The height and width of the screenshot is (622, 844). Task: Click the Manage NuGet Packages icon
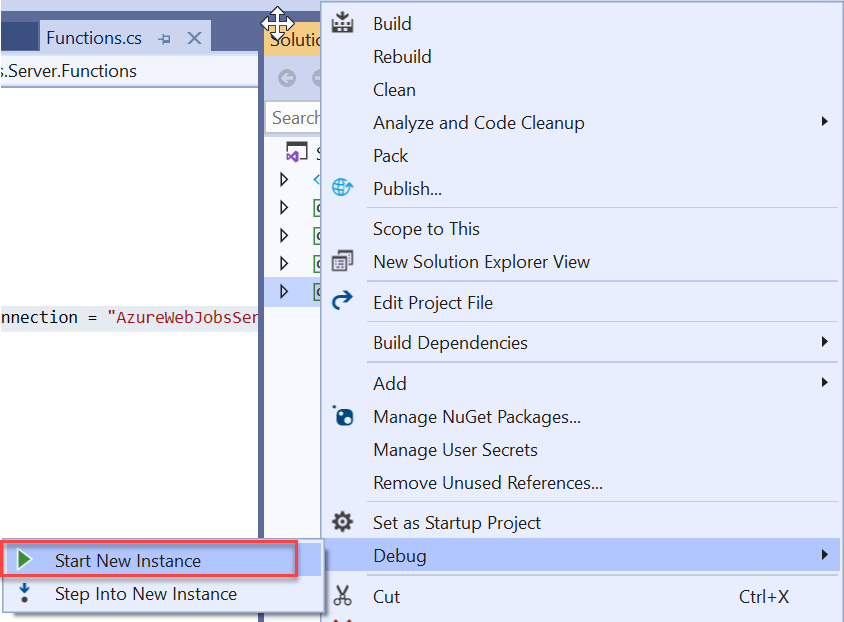pyautogui.click(x=343, y=416)
